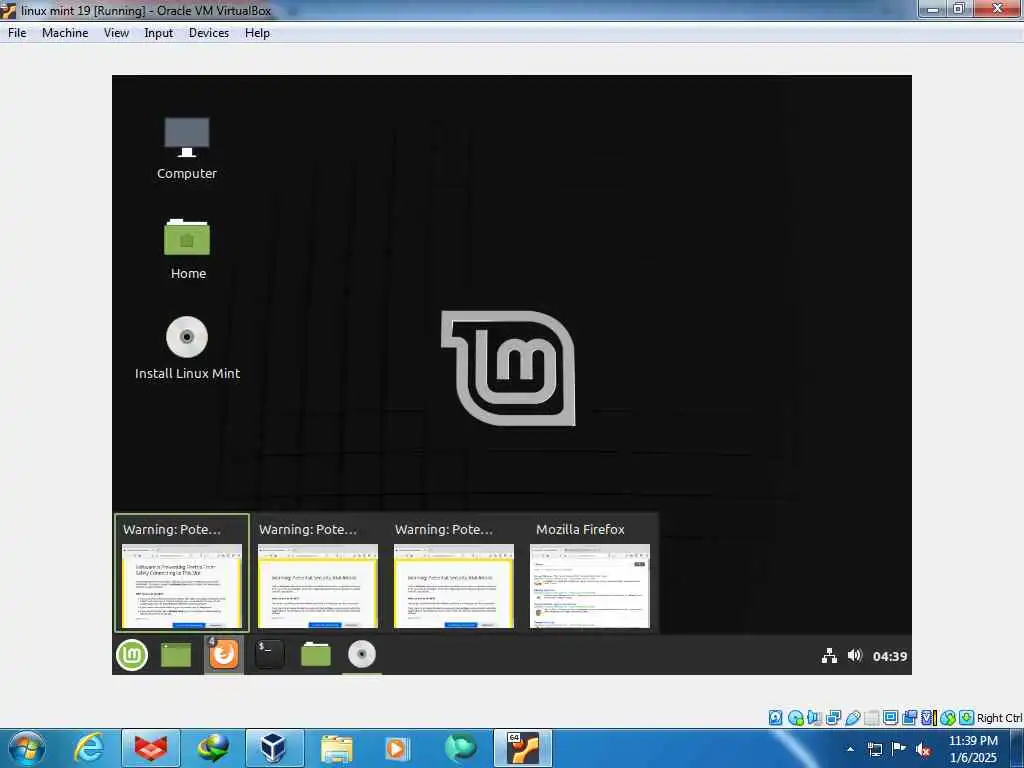Click the CPU virtualization indicator in VirtualBox status bar
1024x768 pixels.
[929, 718]
